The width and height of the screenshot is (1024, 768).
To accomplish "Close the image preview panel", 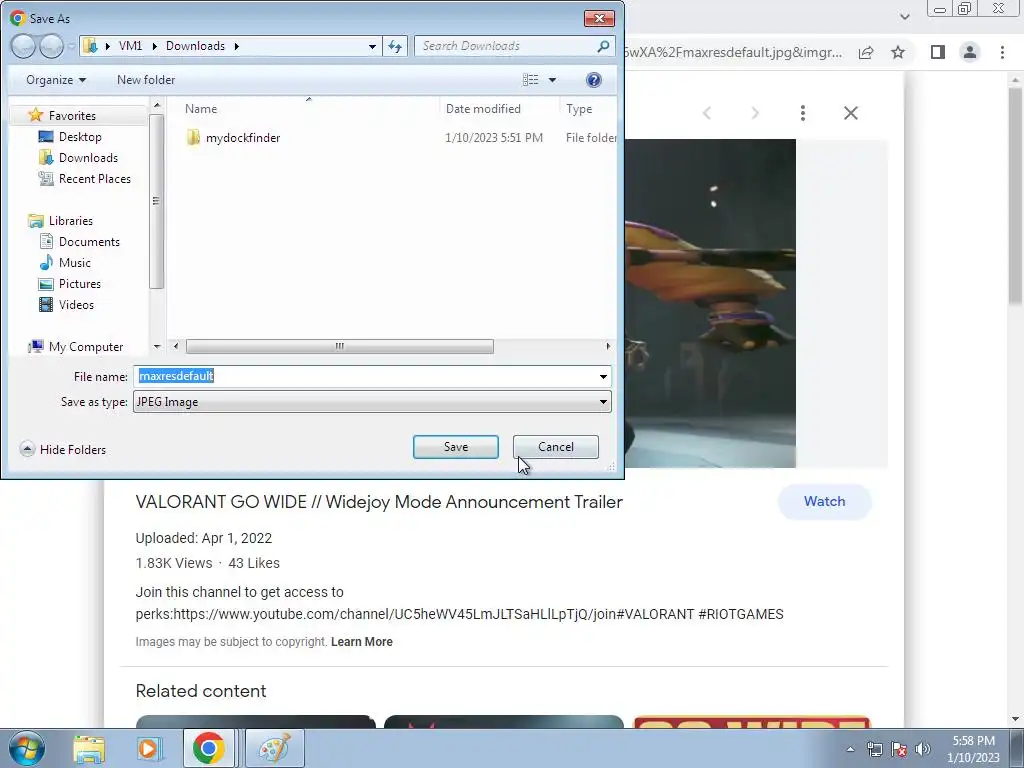I will point(850,113).
